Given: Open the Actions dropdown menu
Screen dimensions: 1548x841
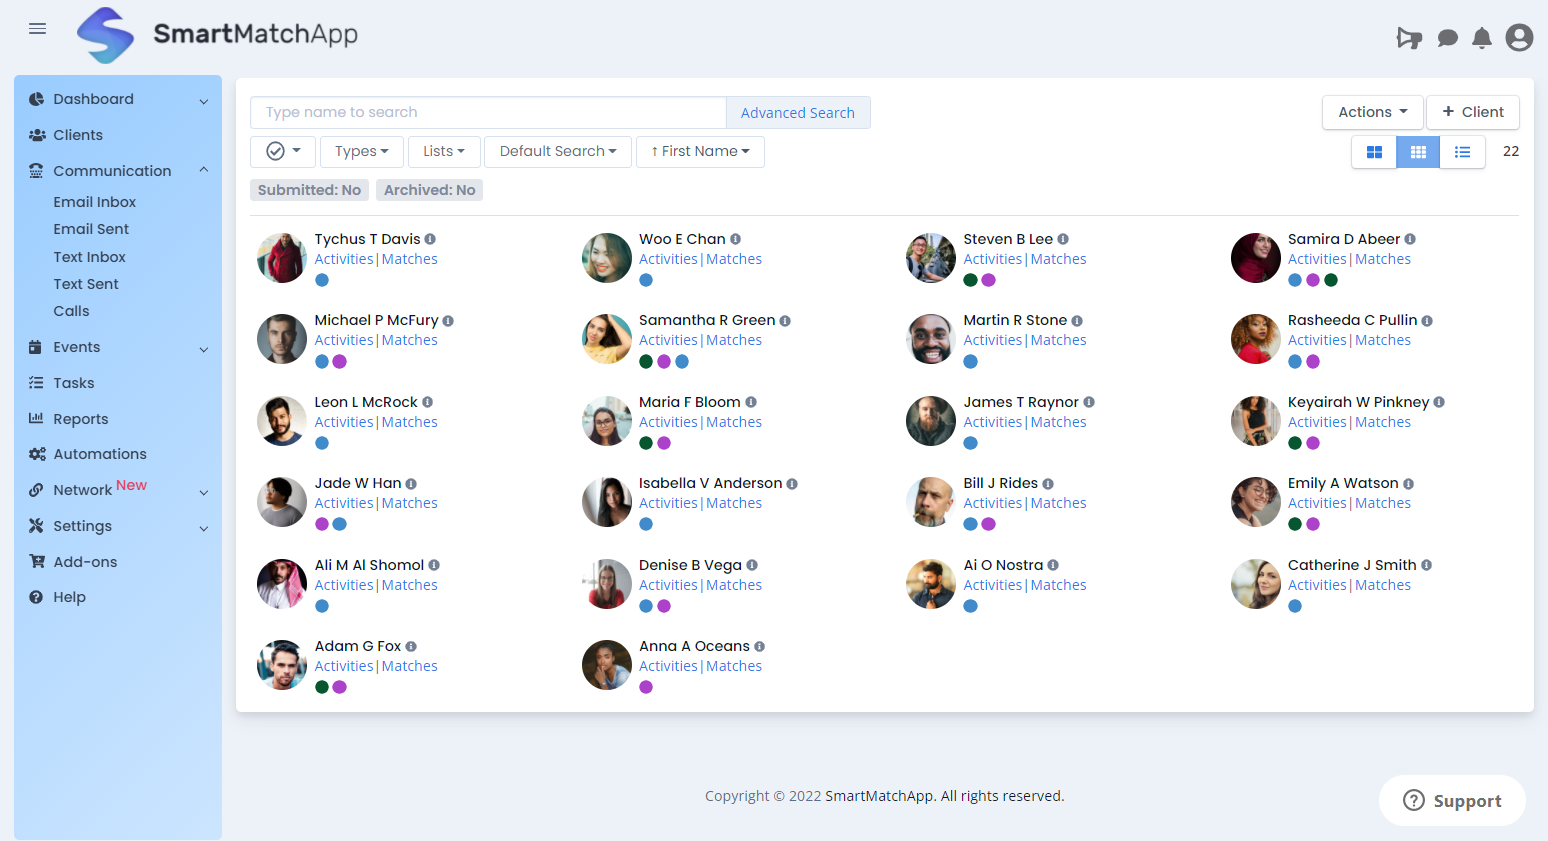Looking at the screenshot, I should click(x=1372, y=112).
